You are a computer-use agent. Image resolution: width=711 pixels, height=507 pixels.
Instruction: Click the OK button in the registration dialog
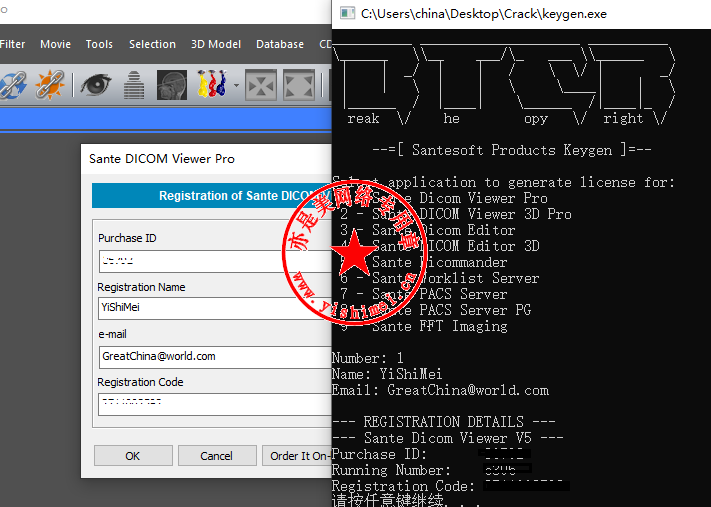pyautogui.click(x=133, y=456)
